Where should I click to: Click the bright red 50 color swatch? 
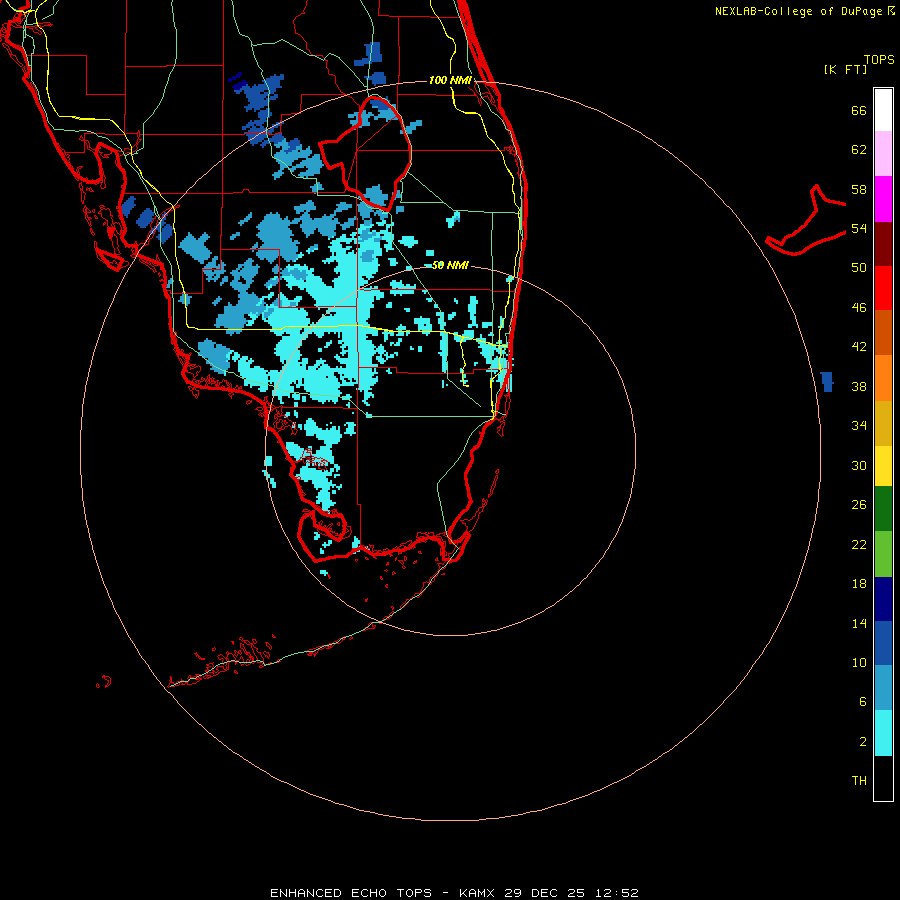coord(883,288)
